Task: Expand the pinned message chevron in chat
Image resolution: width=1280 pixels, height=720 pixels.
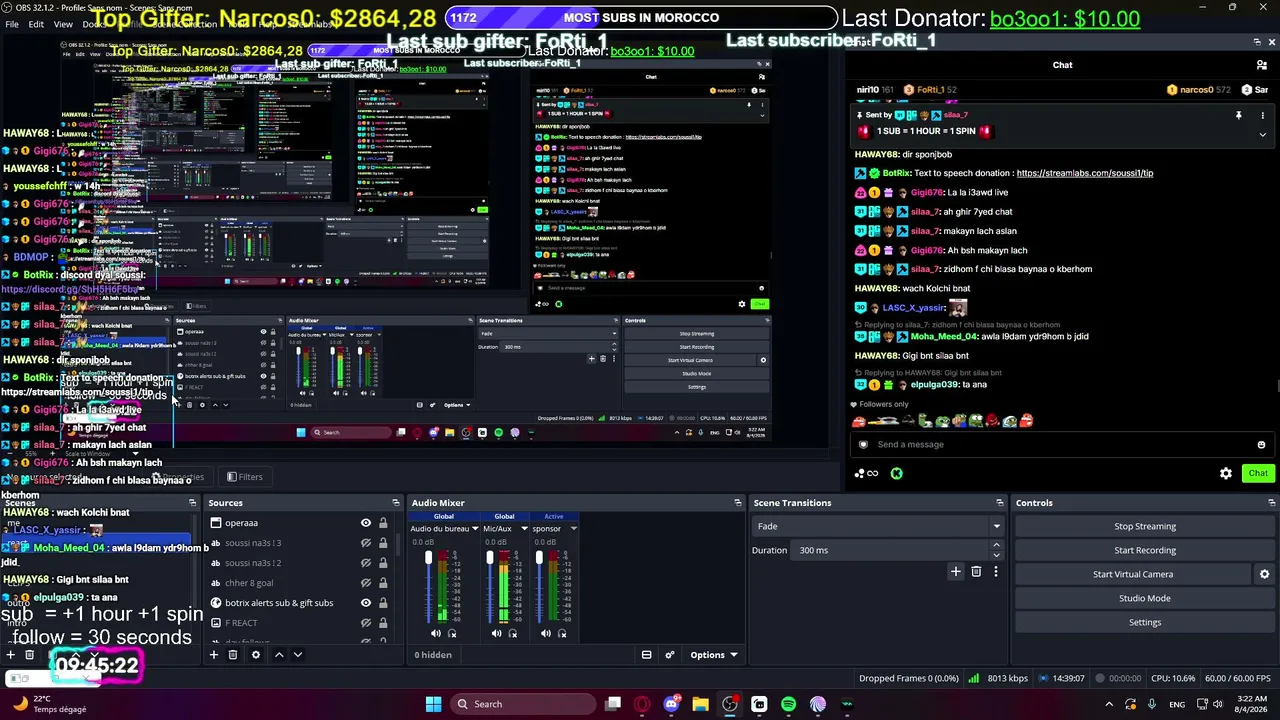Action: tap(1262, 134)
